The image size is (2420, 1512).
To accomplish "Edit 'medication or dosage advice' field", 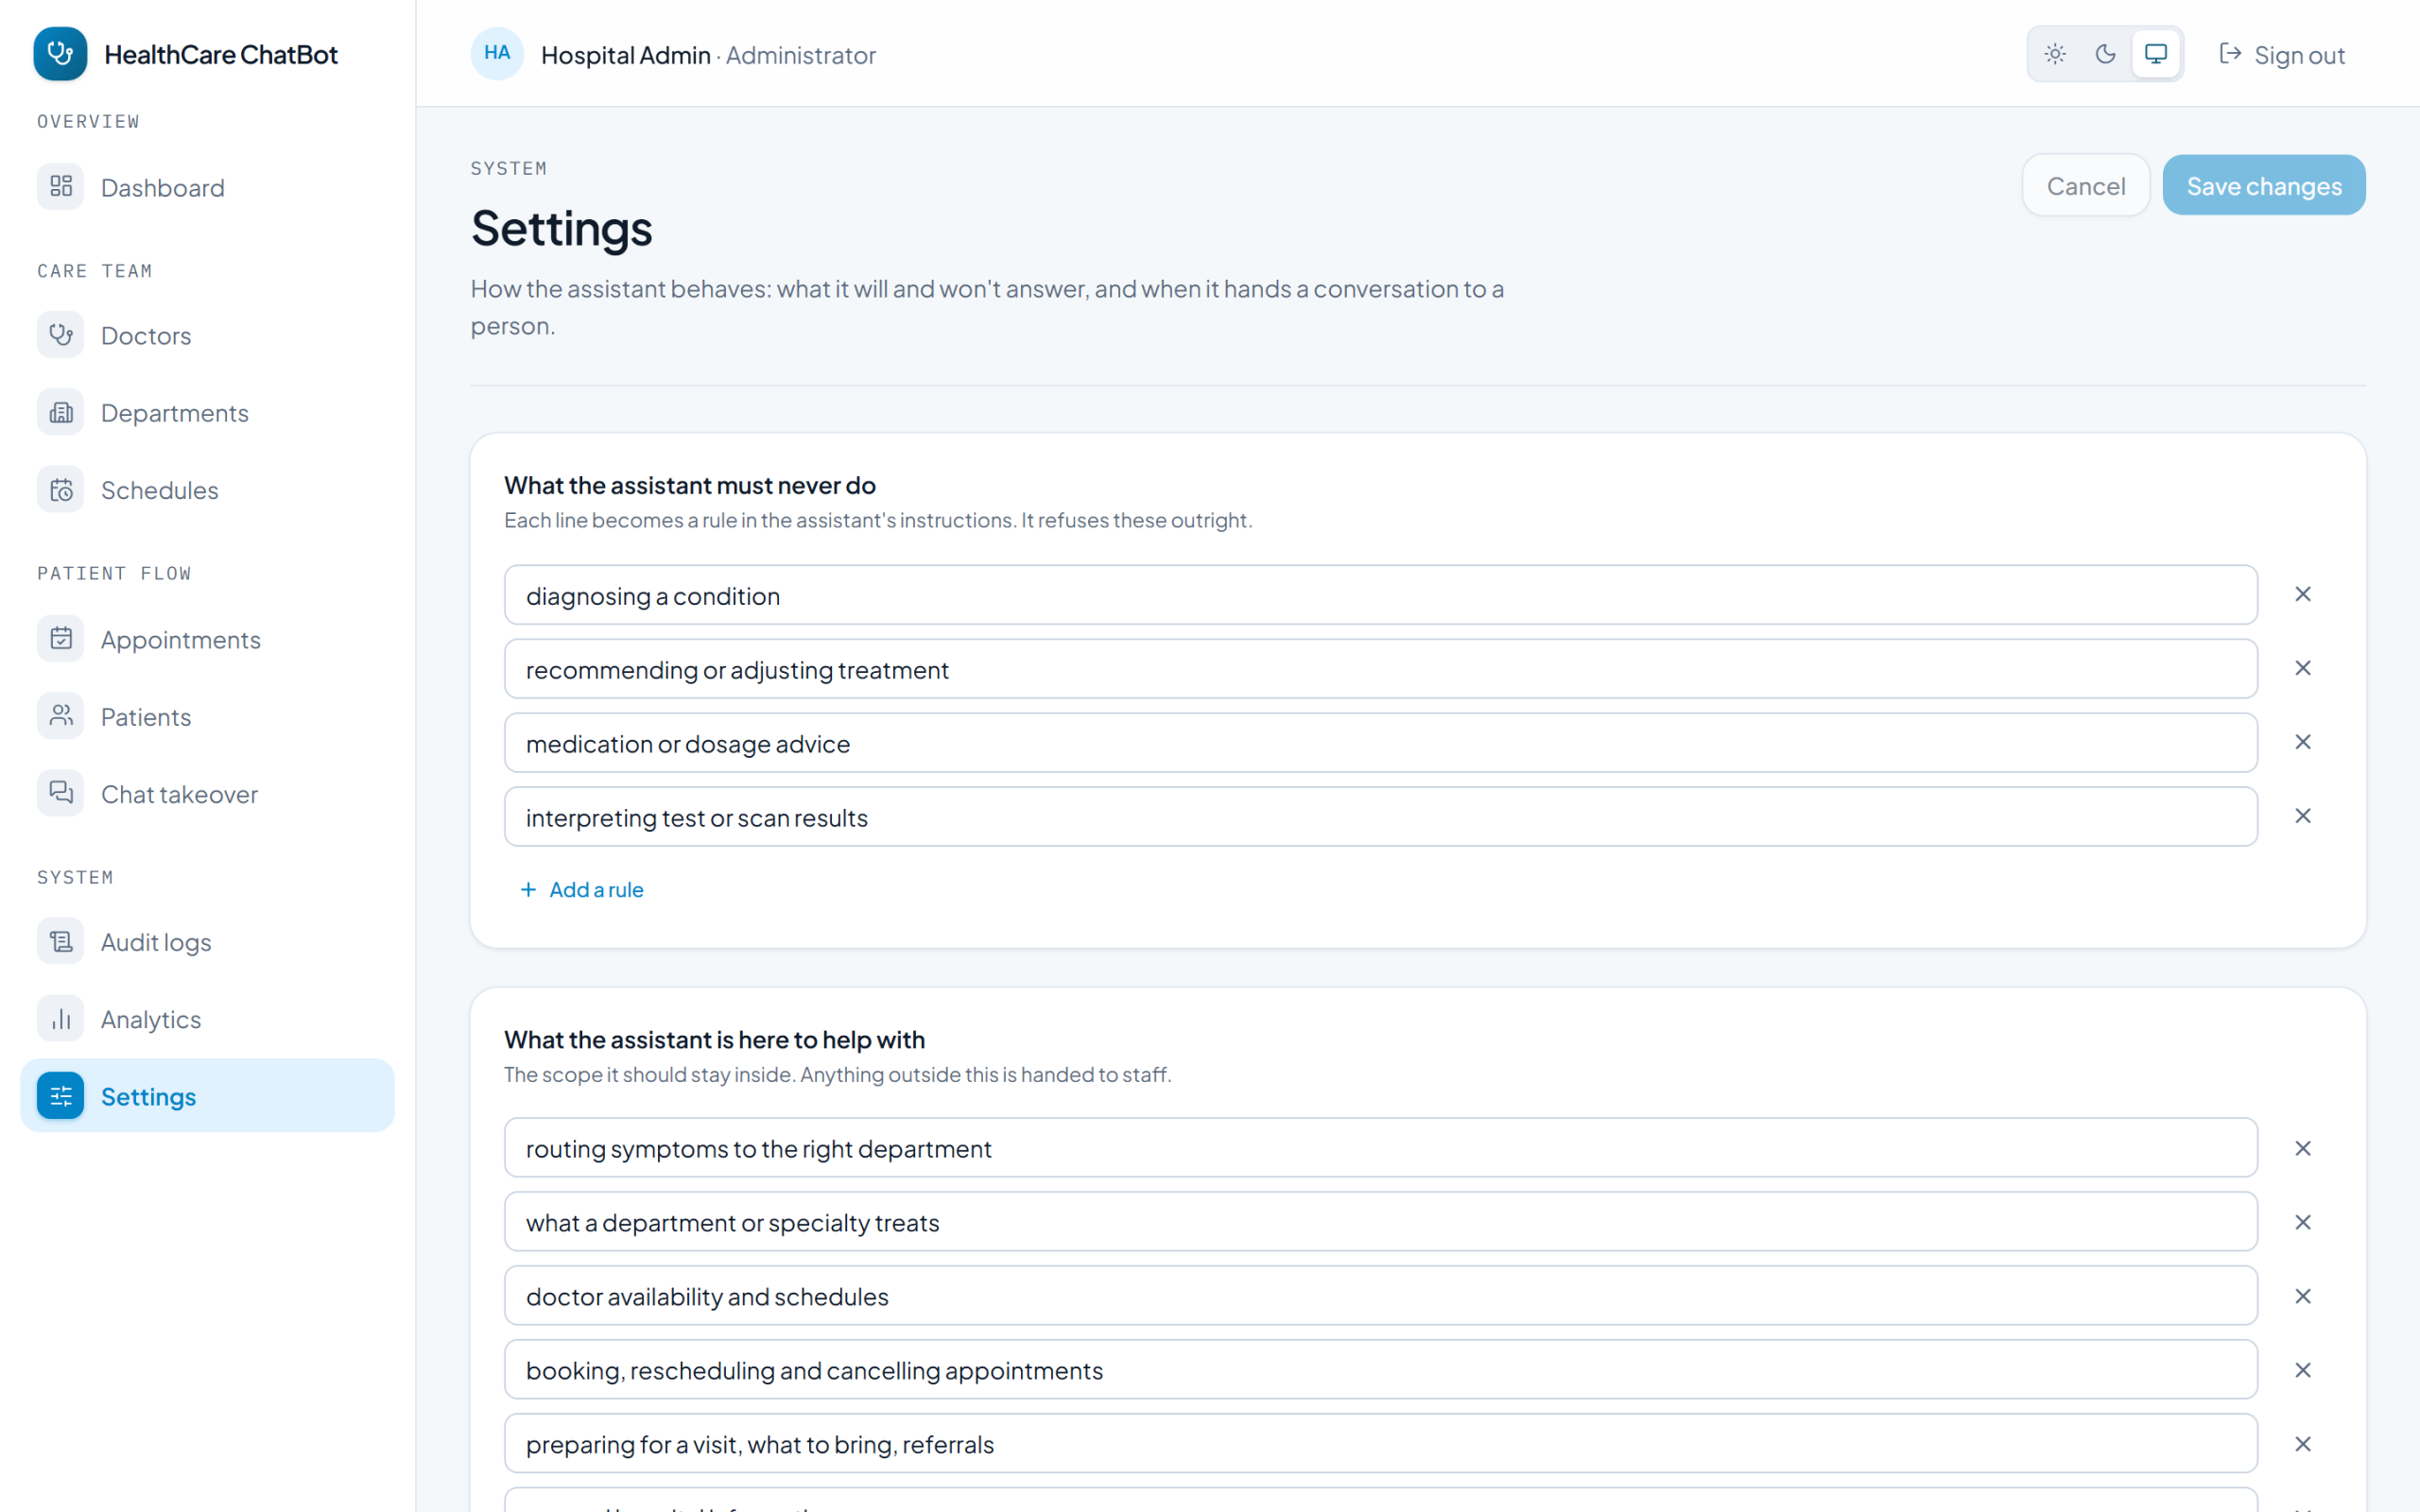I will tap(1380, 743).
